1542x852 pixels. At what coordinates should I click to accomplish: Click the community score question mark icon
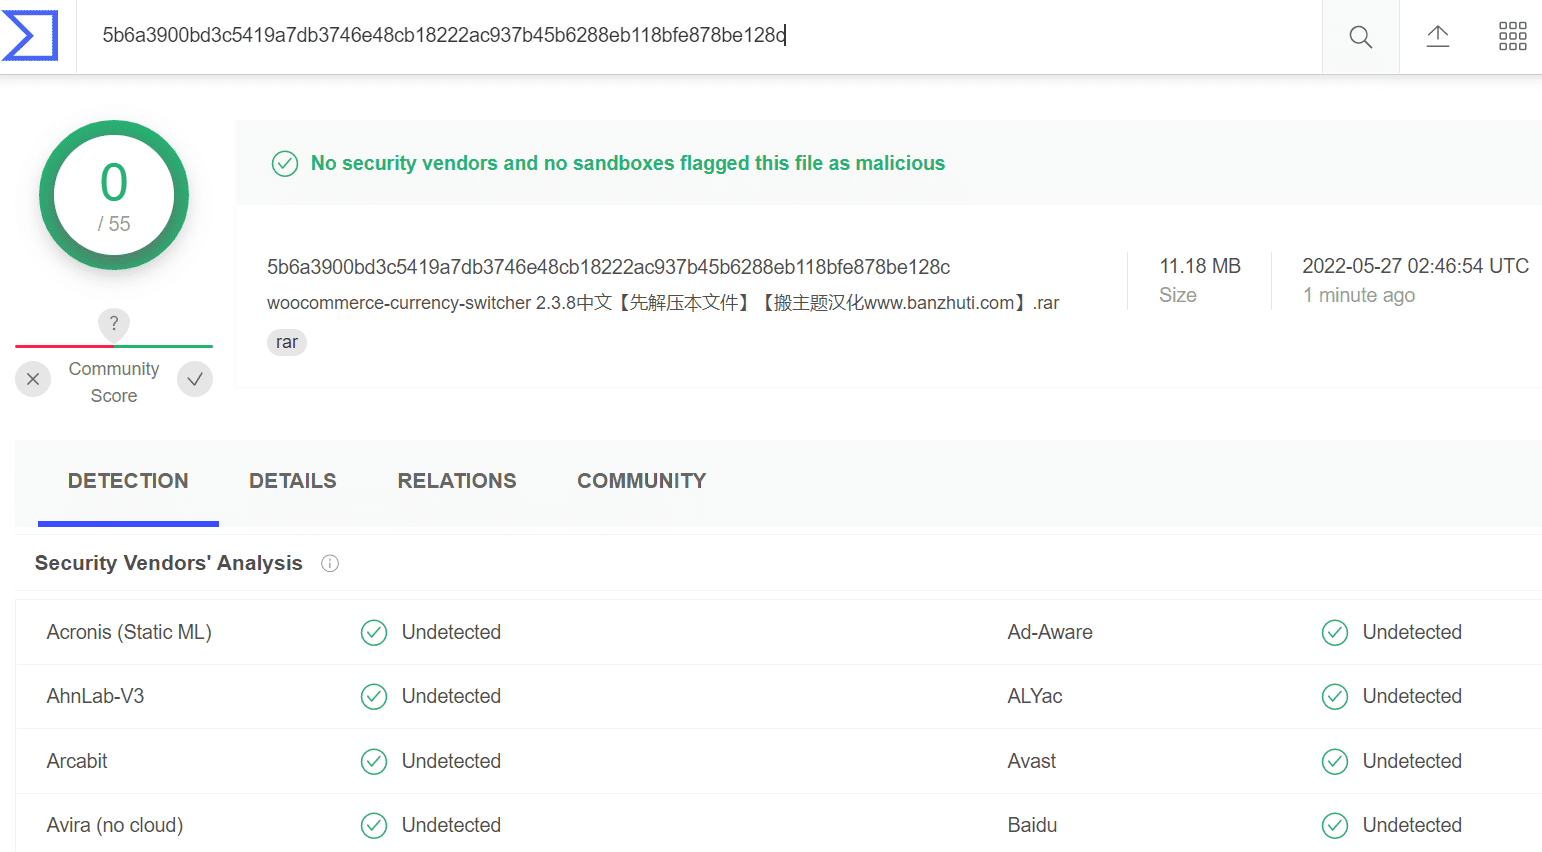[x=114, y=324]
